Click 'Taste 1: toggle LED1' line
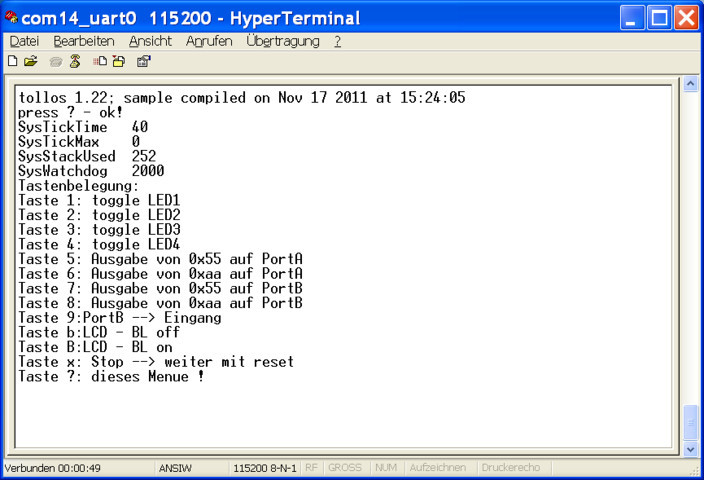 [99, 200]
